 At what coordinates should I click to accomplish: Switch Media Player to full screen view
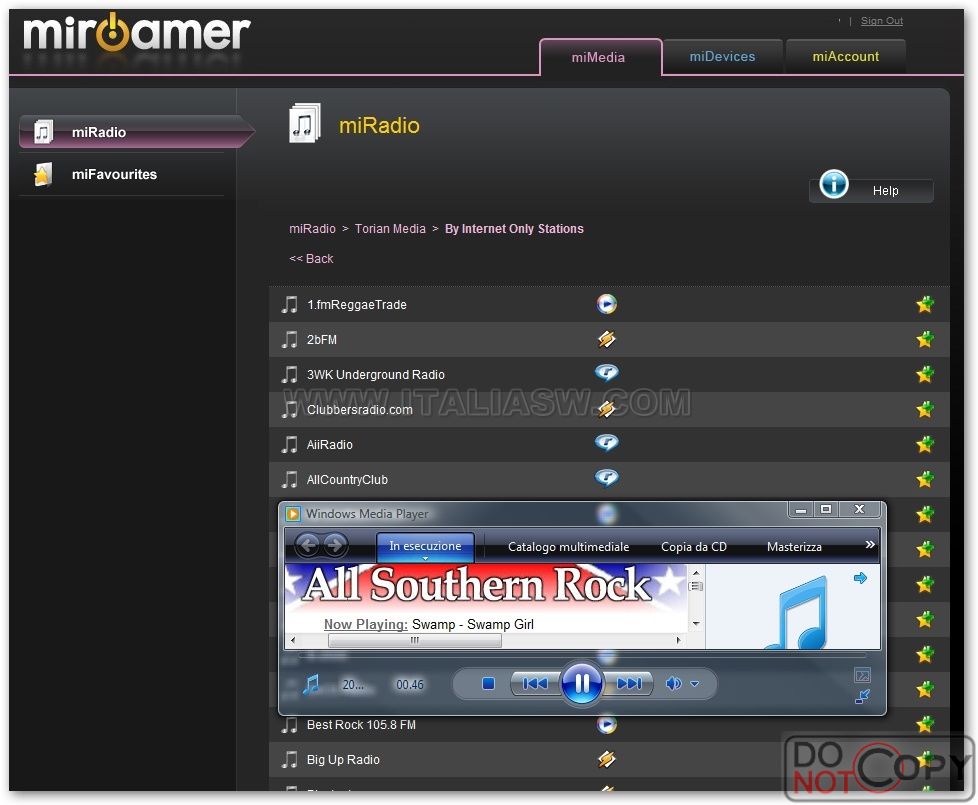pos(862,675)
